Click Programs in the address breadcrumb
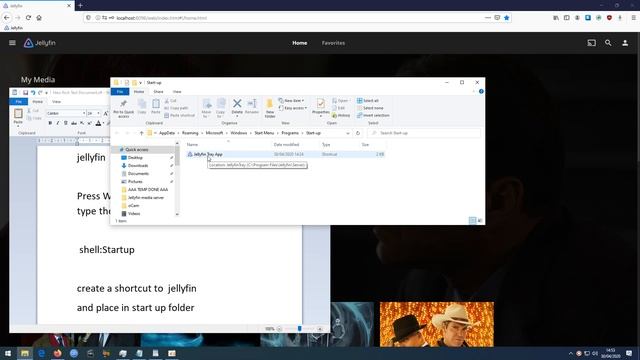This screenshot has height=360, width=640. (290, 133)
